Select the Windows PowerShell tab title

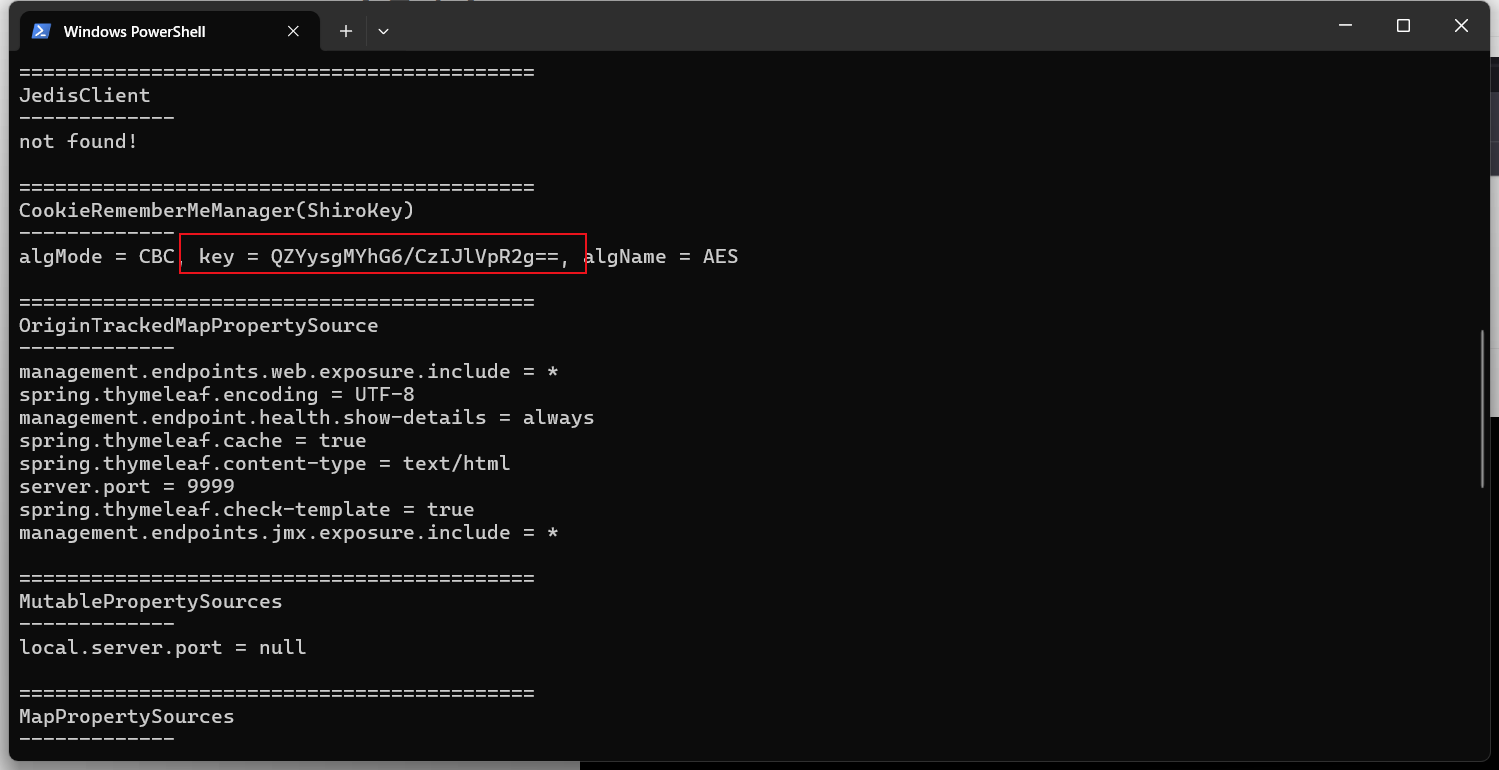[134, 32]
